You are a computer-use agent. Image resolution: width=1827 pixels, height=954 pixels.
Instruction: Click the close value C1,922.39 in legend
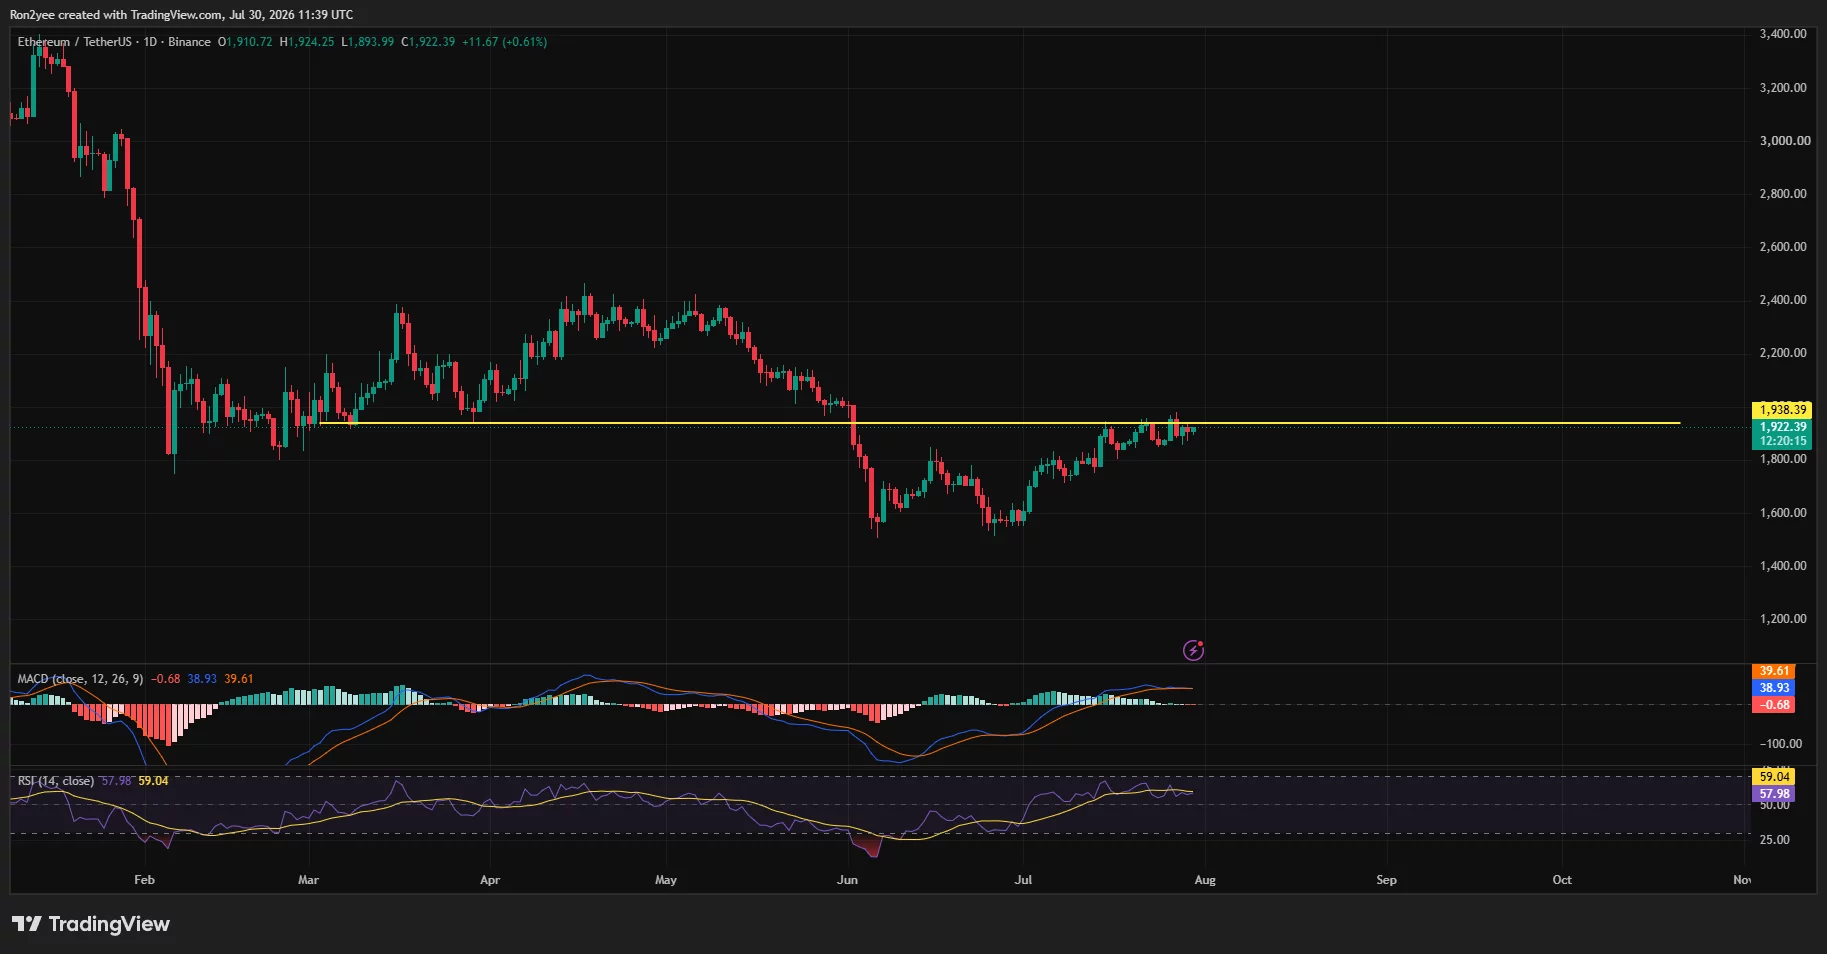(428, 42)
